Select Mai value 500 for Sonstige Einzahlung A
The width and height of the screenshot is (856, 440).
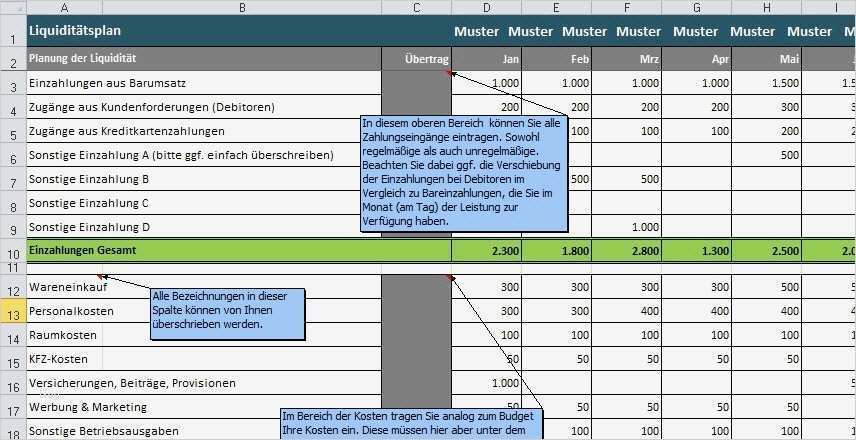766,155
